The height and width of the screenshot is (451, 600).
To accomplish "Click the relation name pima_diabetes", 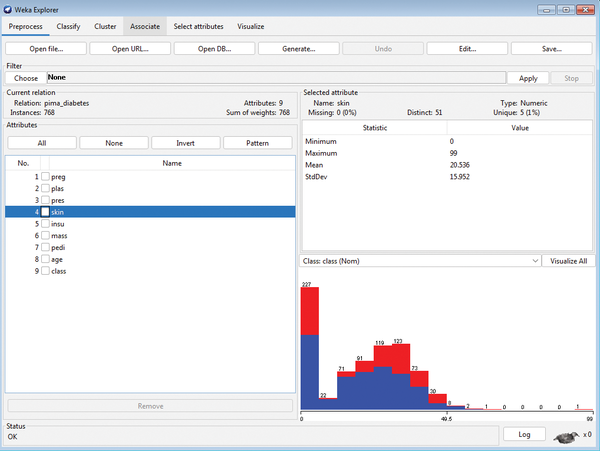I will tap(67, 103).
